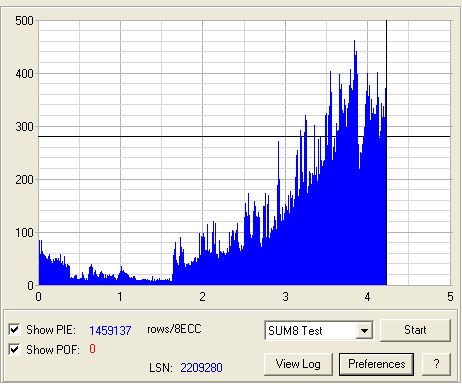Uncheck the Show PIE checkbox
The image size is (462, 384).
click(14, 330)
